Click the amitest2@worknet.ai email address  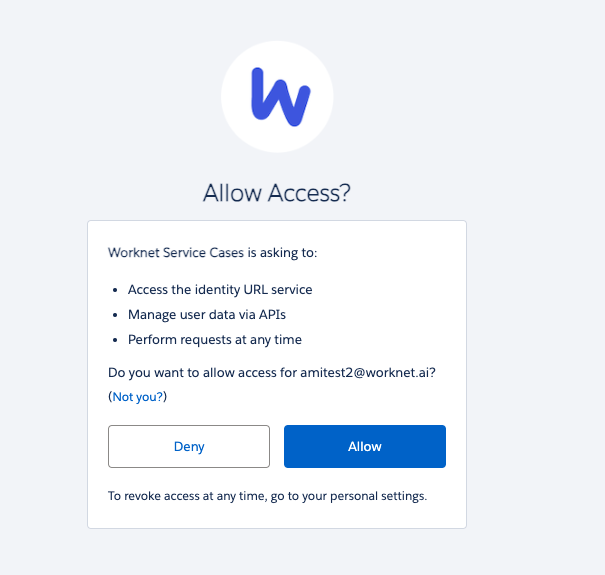[365, 372]
